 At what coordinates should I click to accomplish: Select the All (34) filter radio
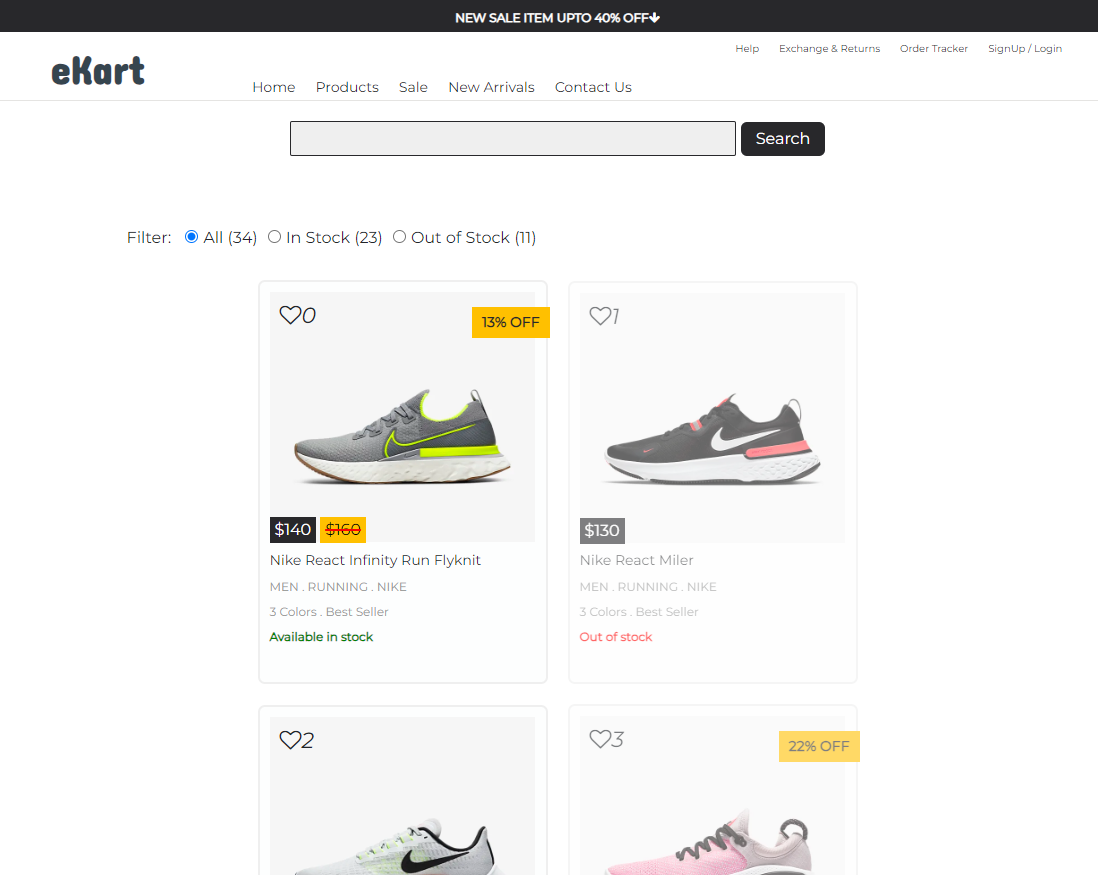pyautogui.click(x=191, y=237)
